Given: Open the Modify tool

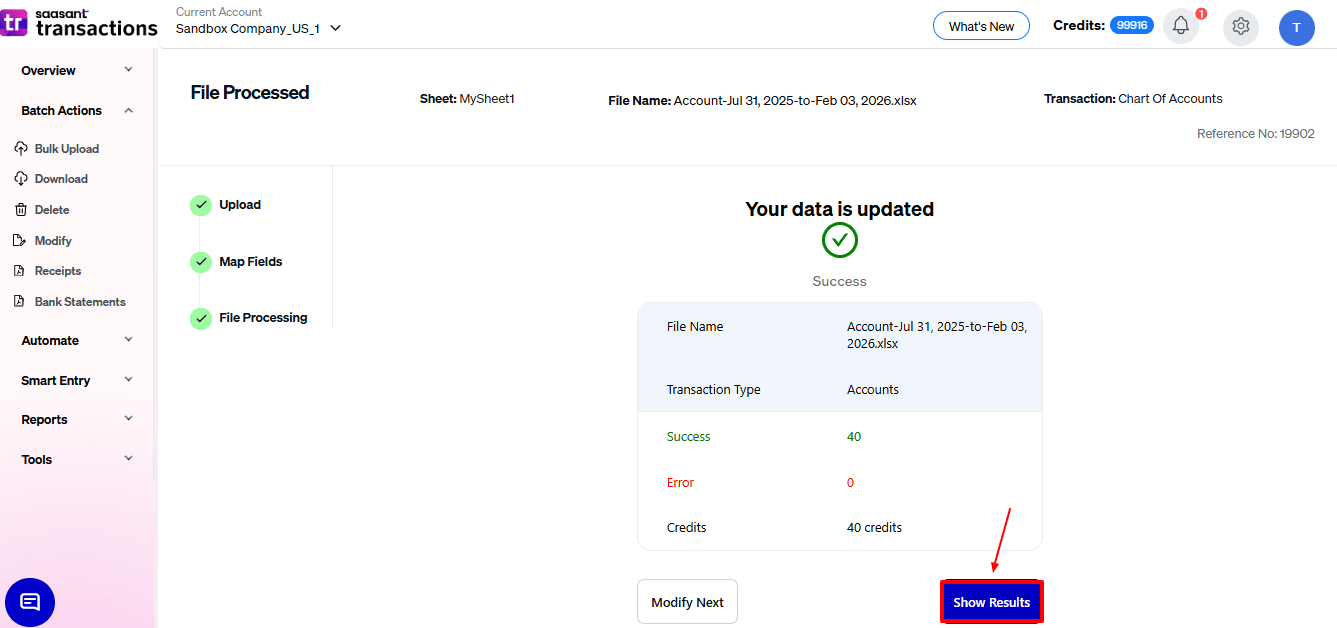Looking at the screenshot, I should [53, 240].
